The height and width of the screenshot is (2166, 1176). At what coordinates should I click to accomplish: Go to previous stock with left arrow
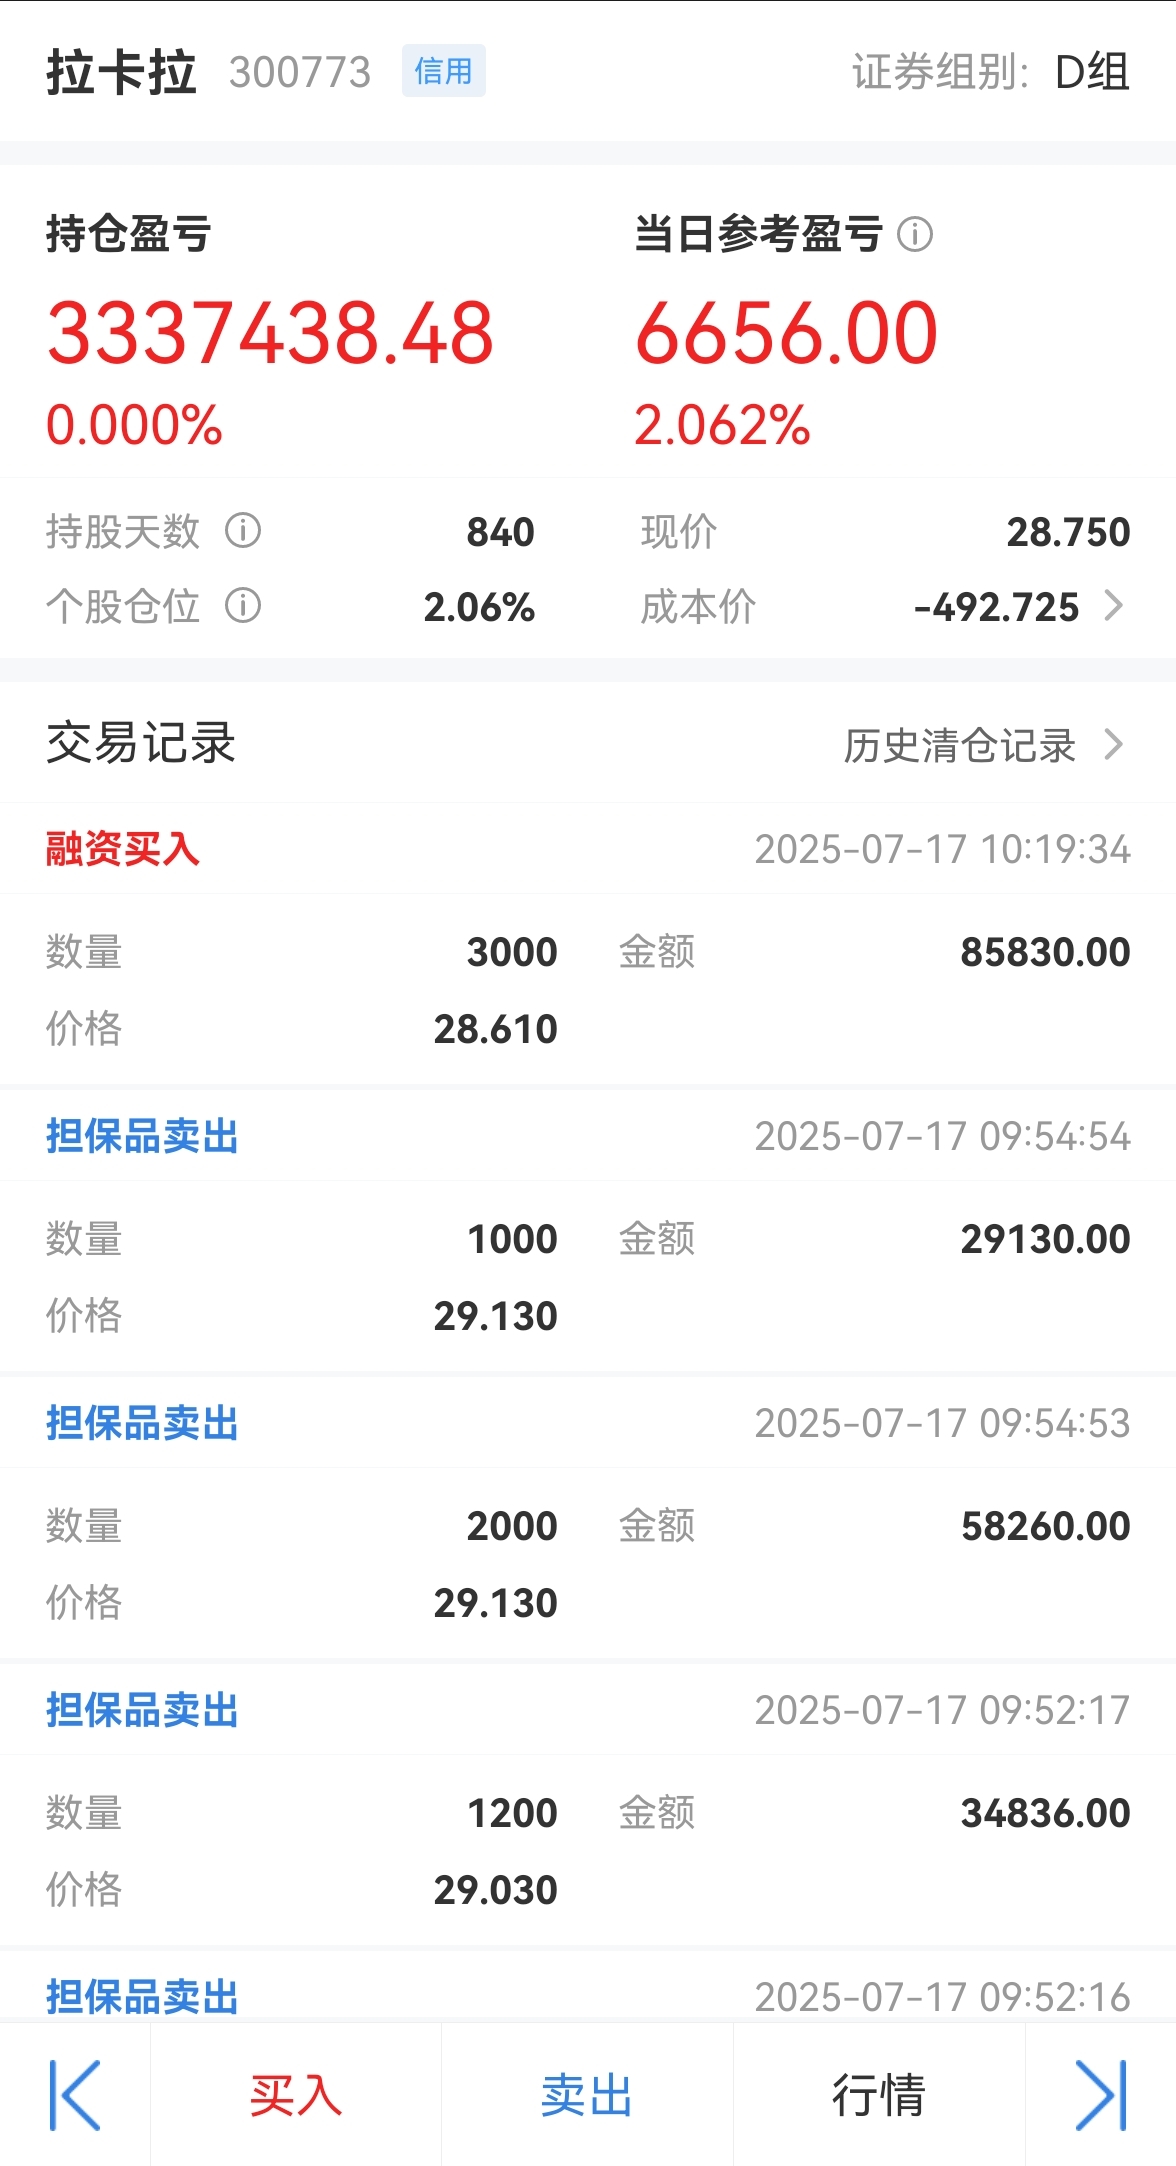75,2095
